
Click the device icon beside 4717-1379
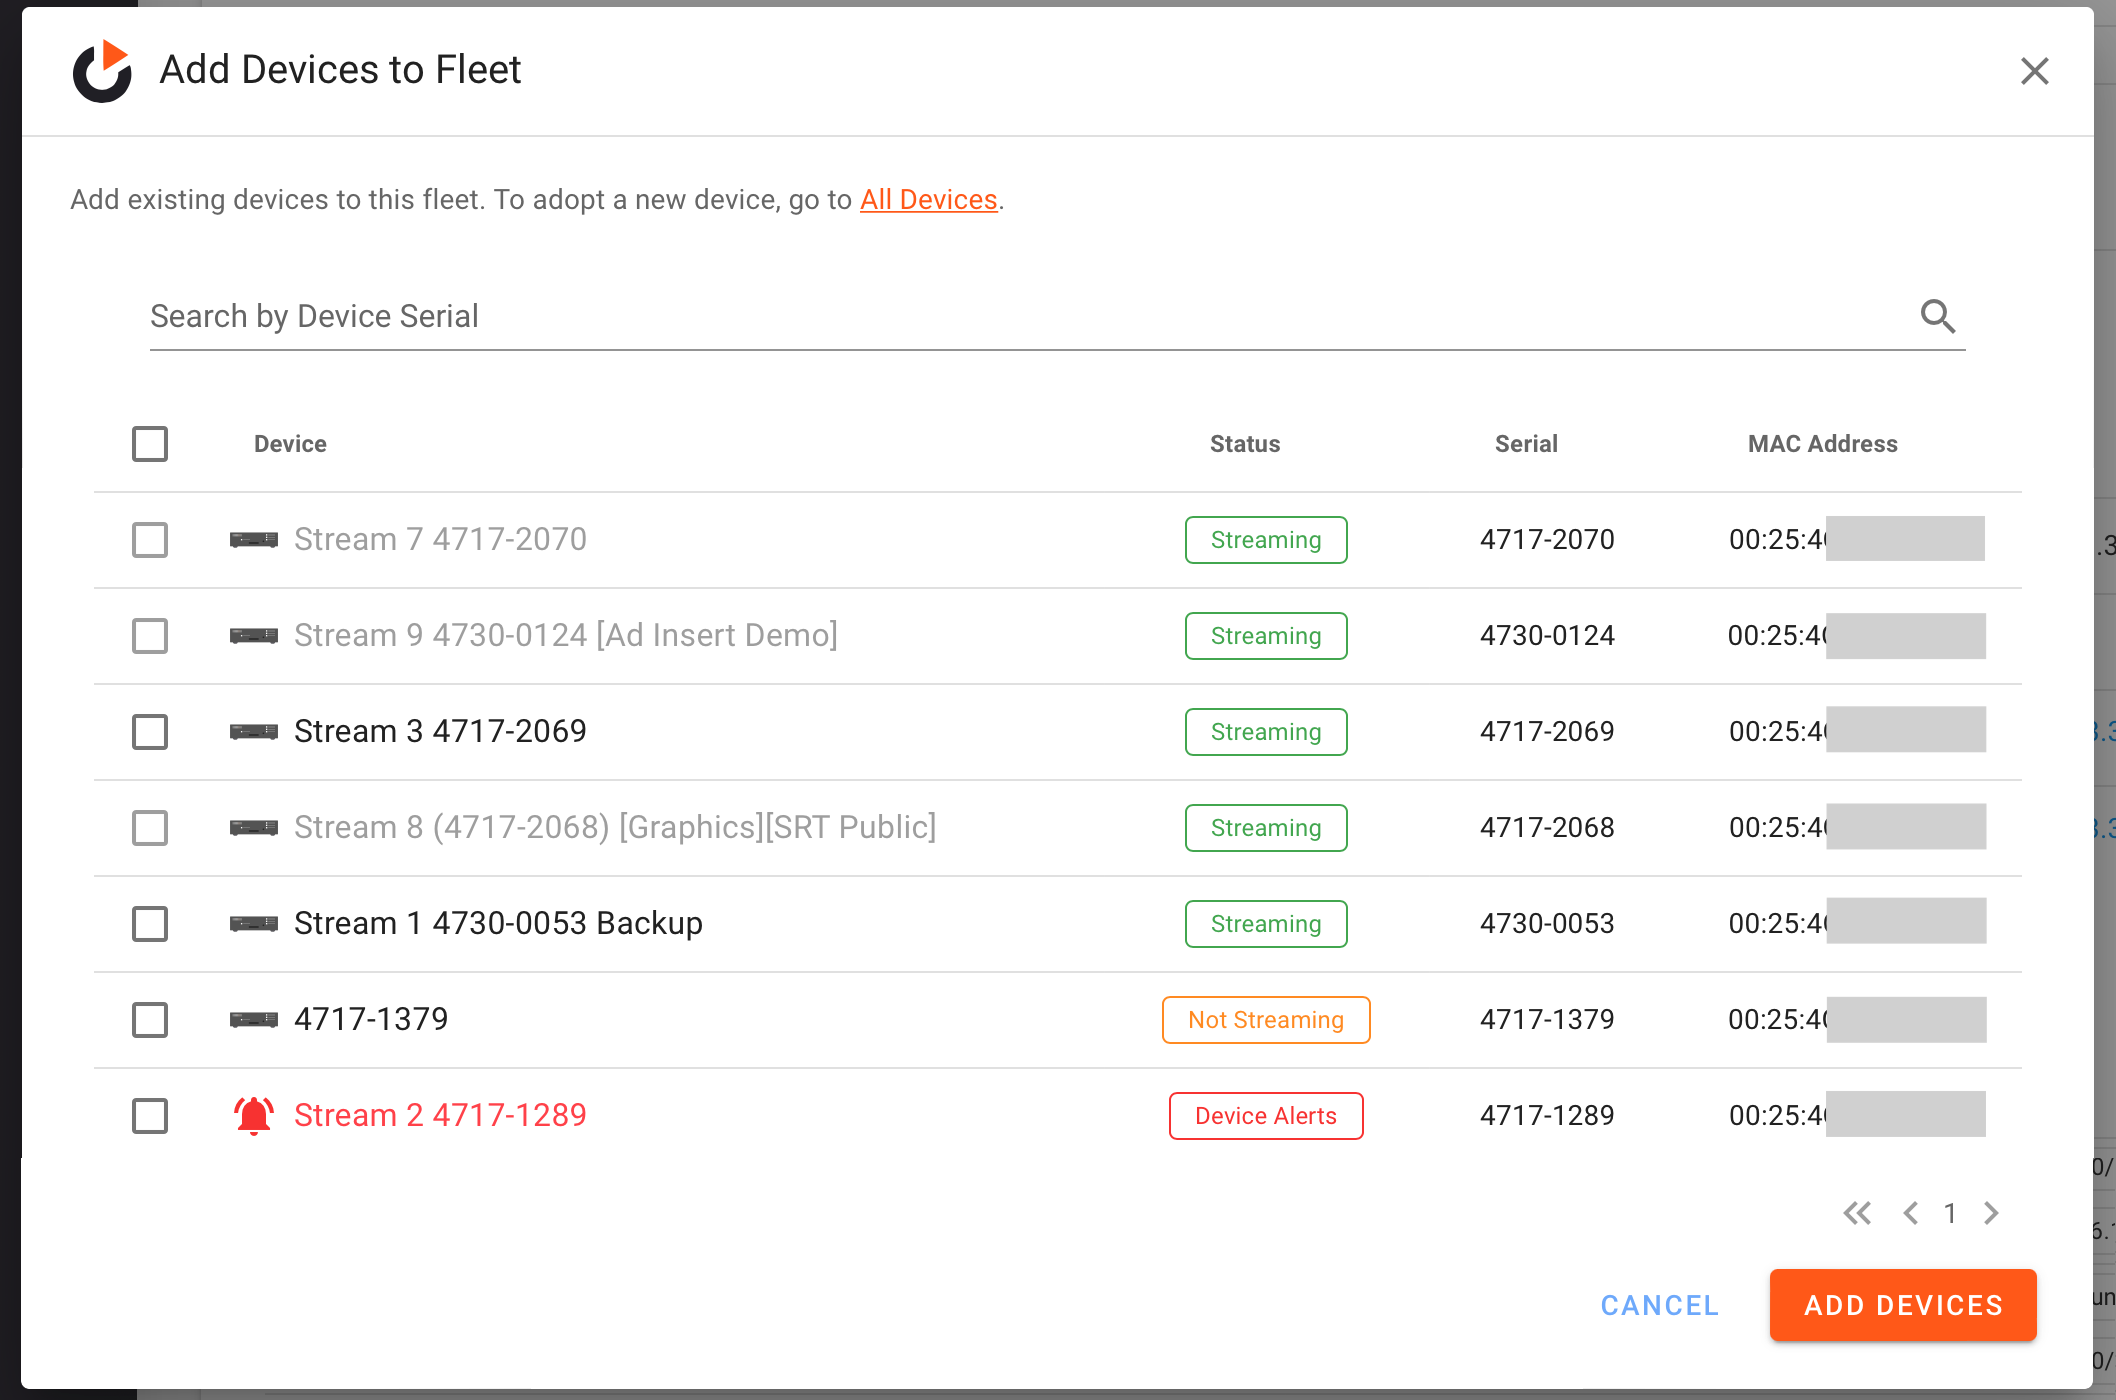pyautogui.click(x=254, y=1019)
